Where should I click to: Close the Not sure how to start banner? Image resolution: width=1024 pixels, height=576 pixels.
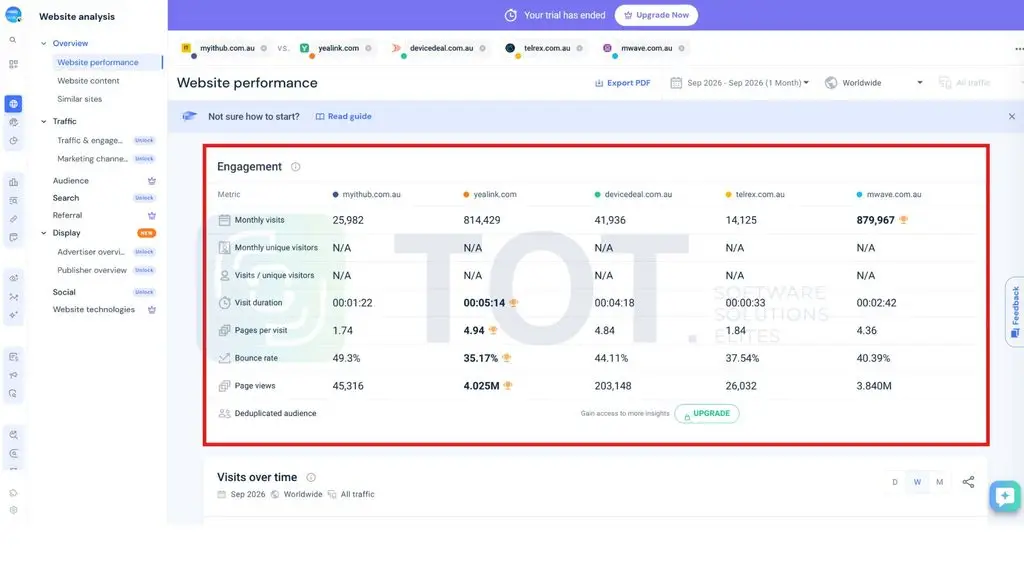pos(1012,116)
